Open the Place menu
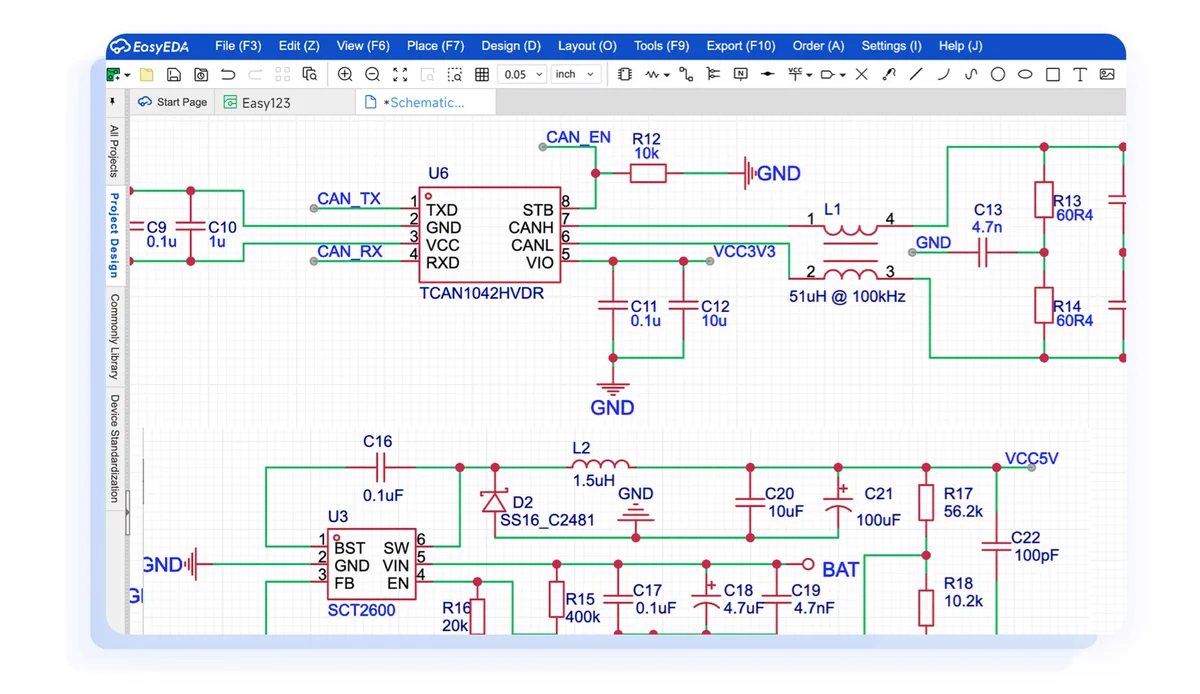 click(435, 46)
